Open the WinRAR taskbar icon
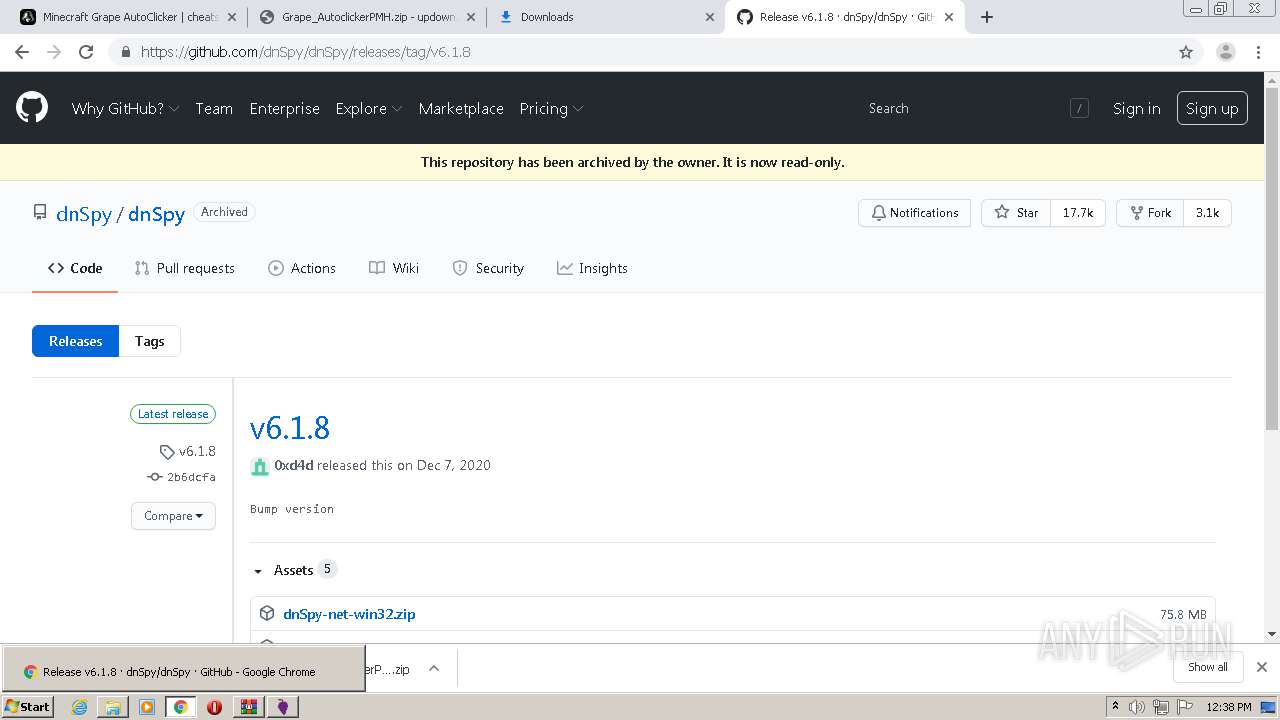This screenshot has height=720, width=1280. 248,707
